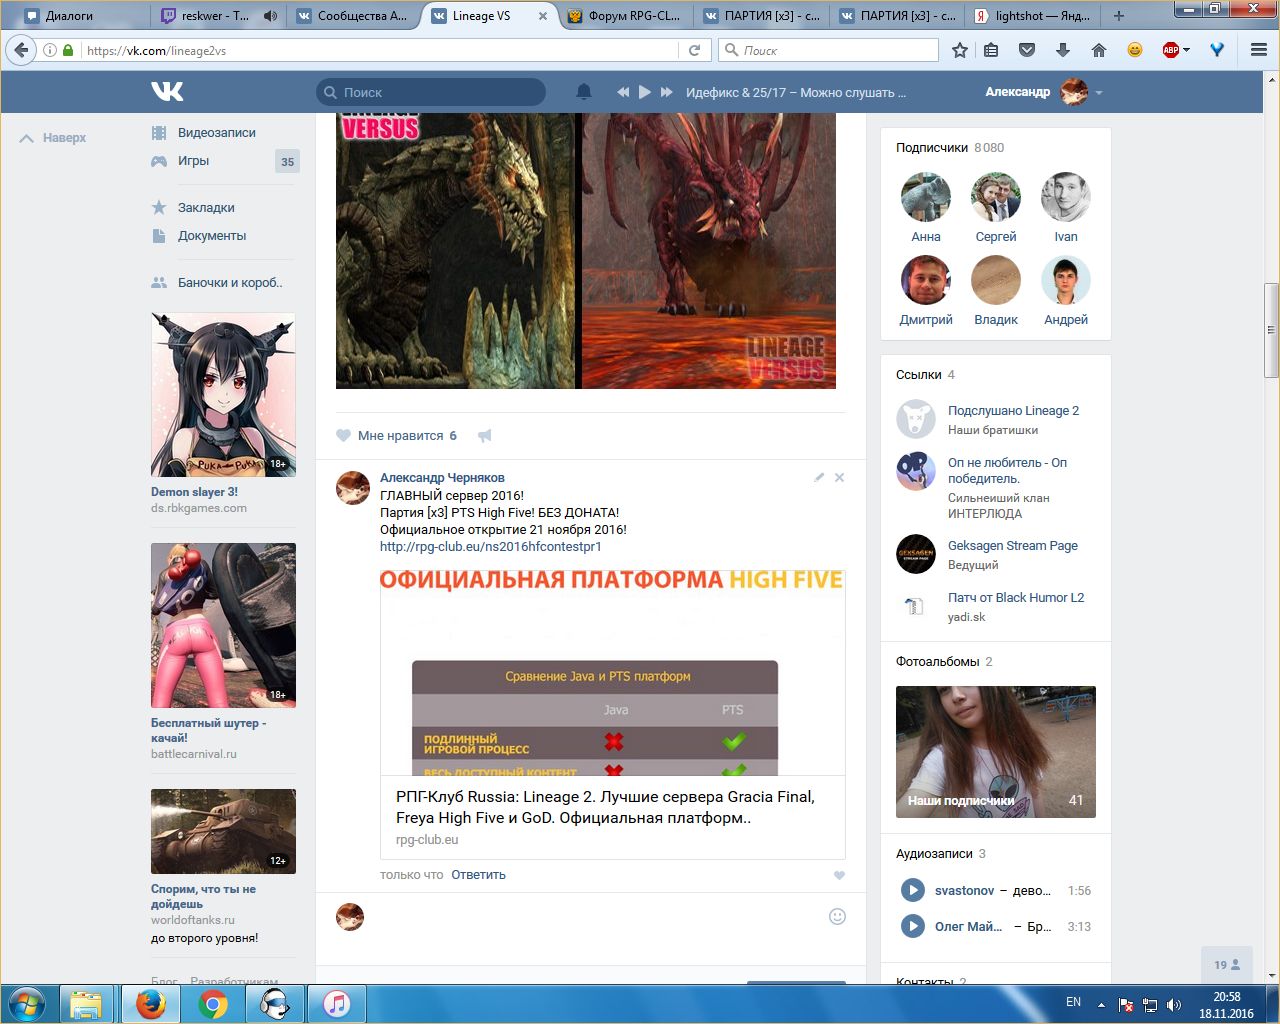Screen dimensions: 1280x1024
Task: Open the page info icon in address bar
Action: (x=50, y=50)
